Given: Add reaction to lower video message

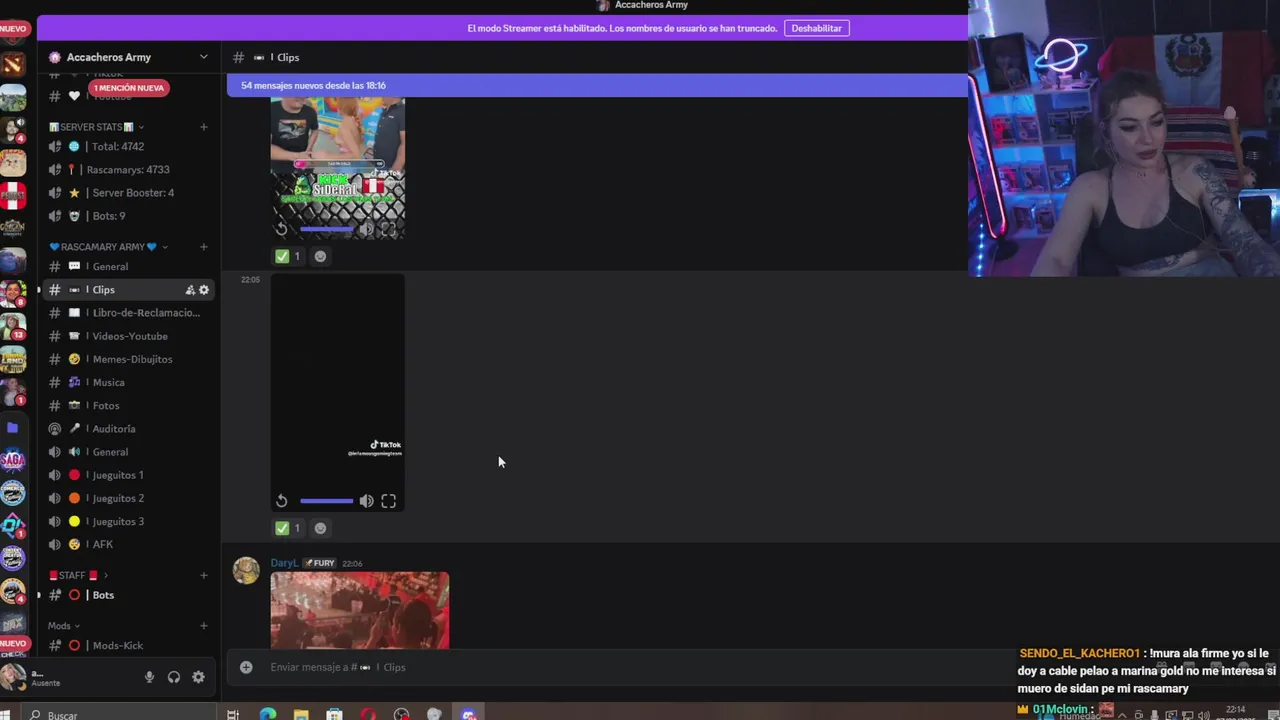Looking at the screenshot, I should pyautogui.click(x=320, y=528).
